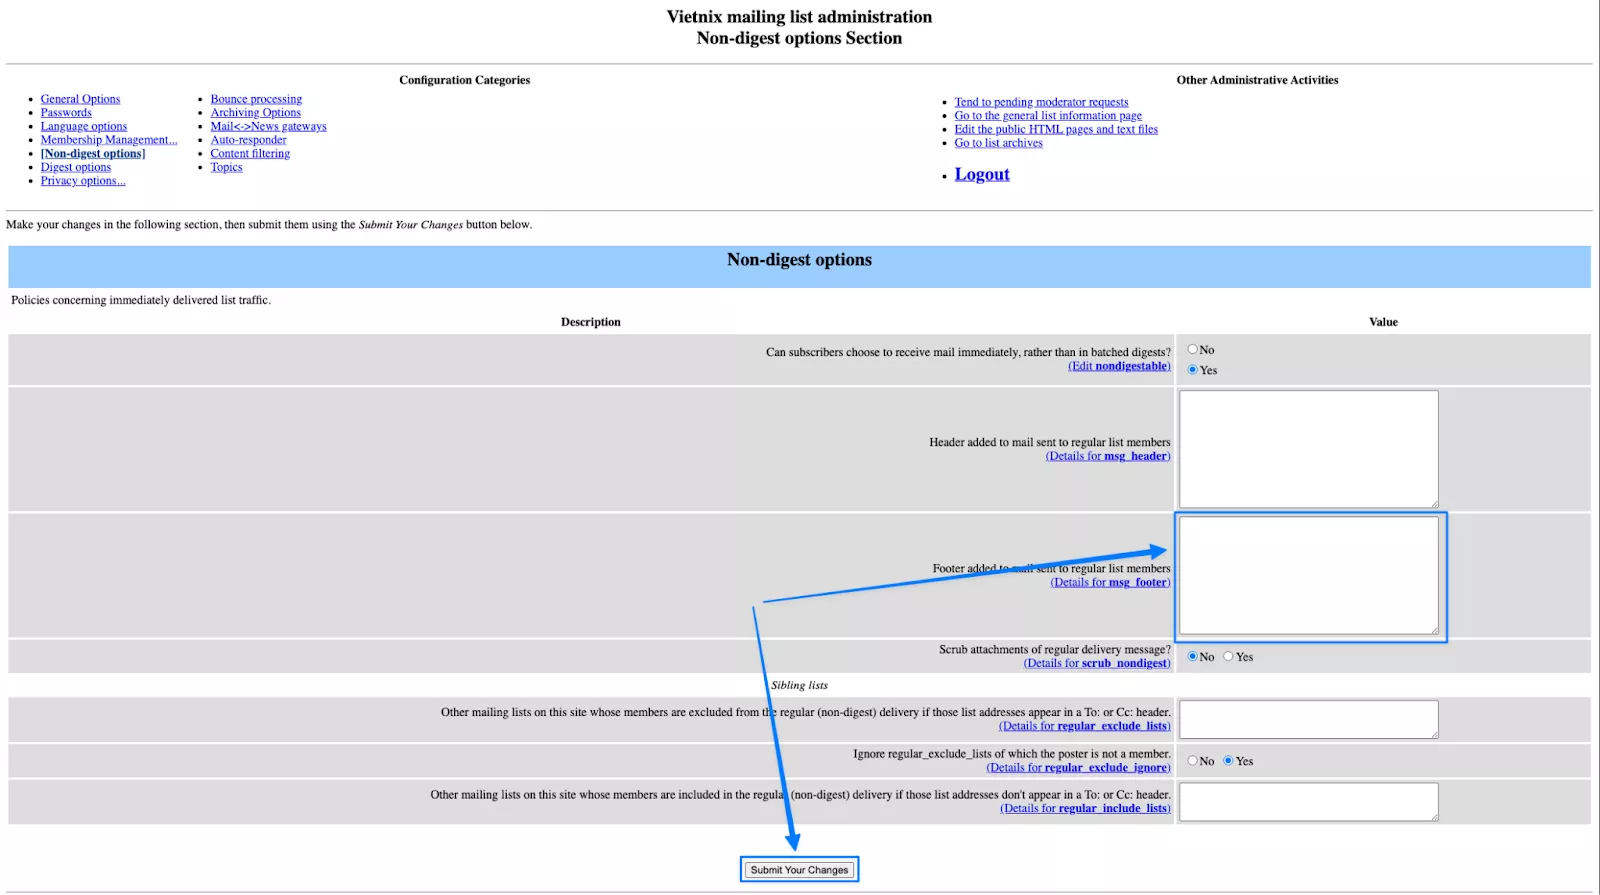The width and height of the screenshot is (1600, 895).
Task: Open Content filtering category
Action: point(250,154)
